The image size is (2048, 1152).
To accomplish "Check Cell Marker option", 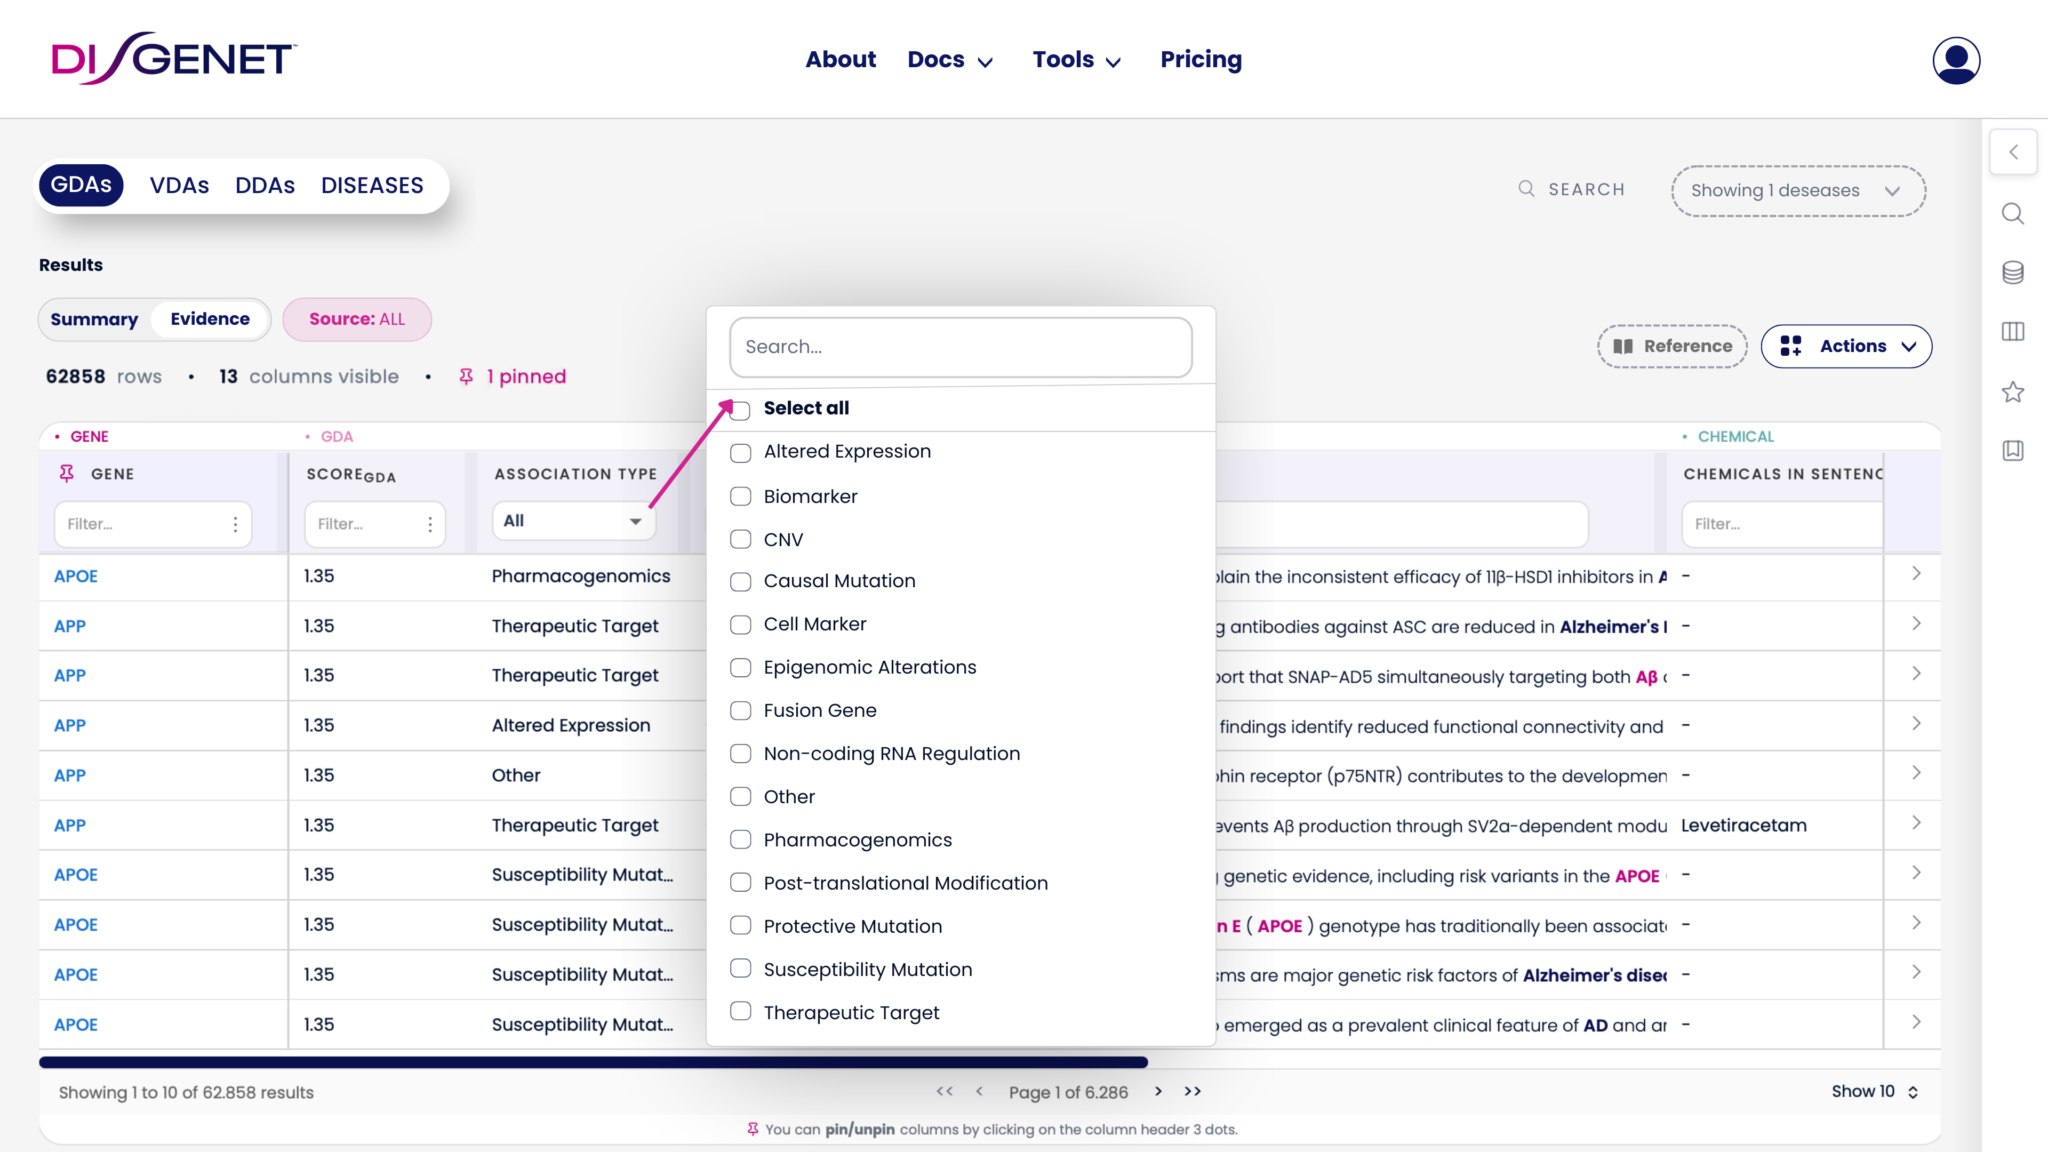I will (x=740, y=624).
